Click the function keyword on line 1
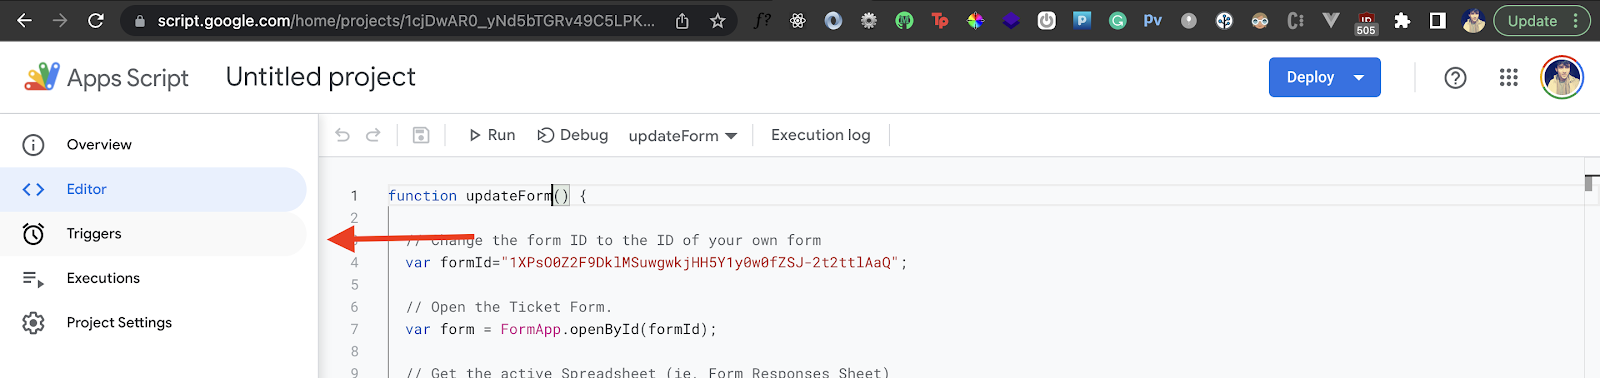Image resolution: width=1600 pixels, height=378 pixels. [x=422, y=196]
